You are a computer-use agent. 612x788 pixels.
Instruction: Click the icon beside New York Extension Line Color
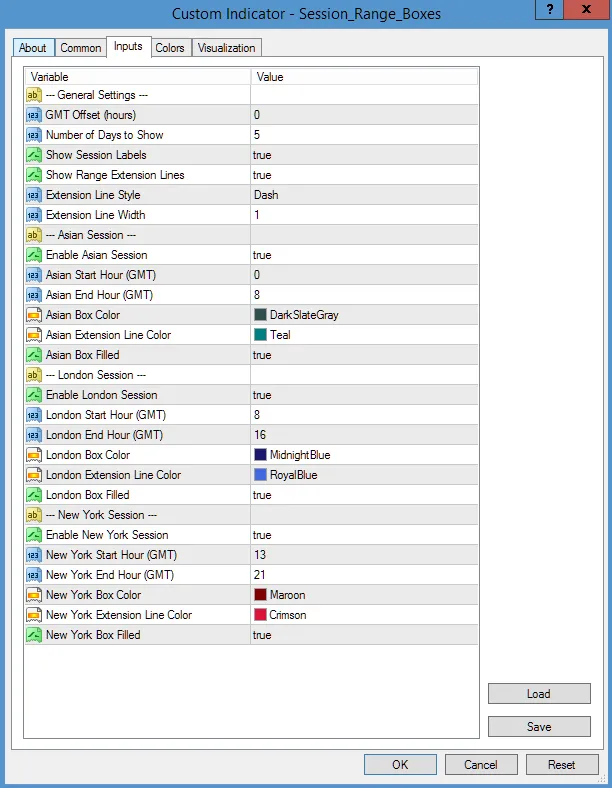(34, 615)
